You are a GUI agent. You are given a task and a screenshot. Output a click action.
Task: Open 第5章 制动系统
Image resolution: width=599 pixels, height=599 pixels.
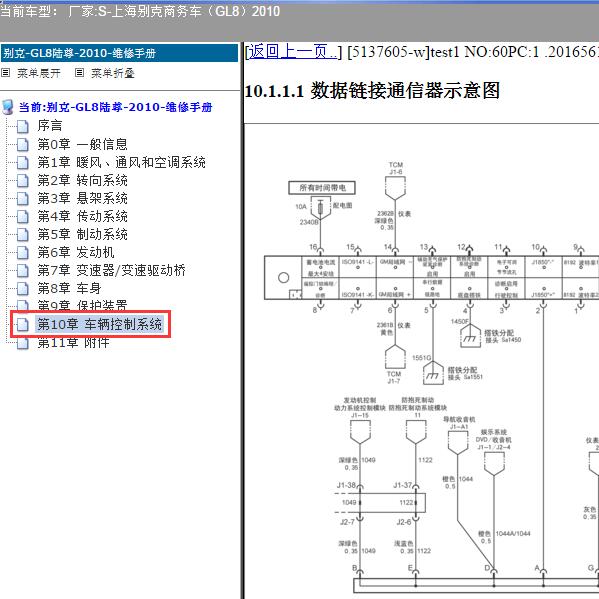tap(82, 234)
